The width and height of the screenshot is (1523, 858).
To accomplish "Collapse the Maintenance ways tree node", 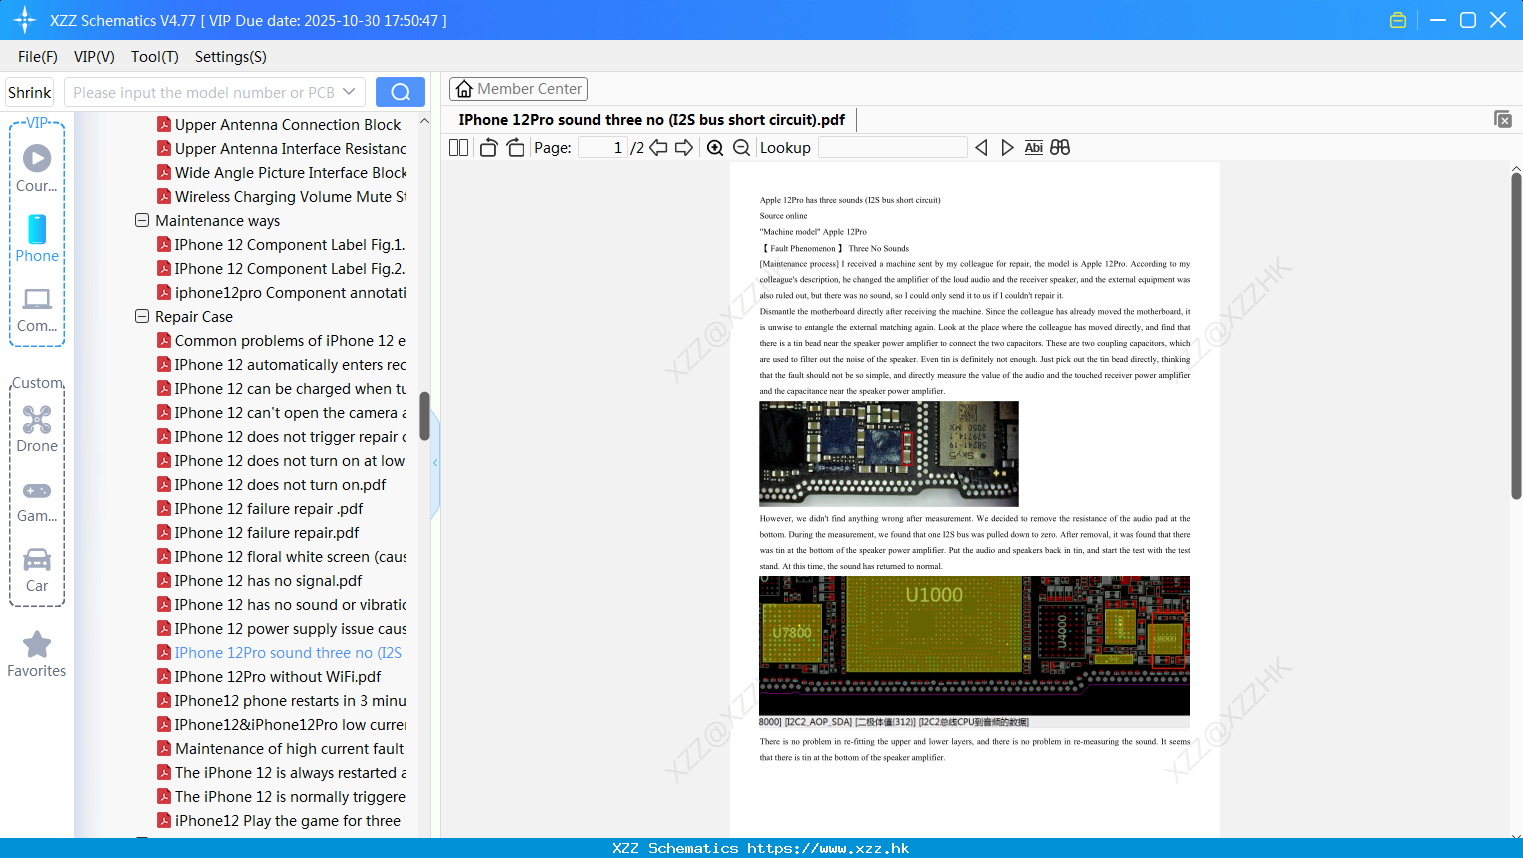I will coord(142,220).
